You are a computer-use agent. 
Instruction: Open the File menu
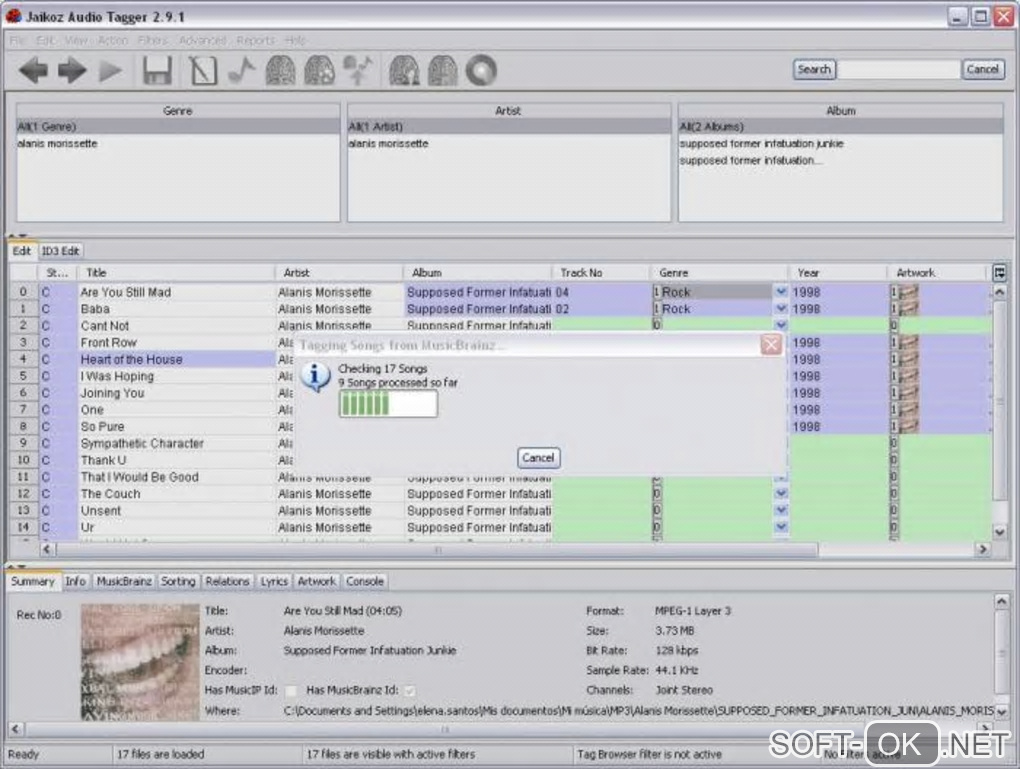(18, 40)
